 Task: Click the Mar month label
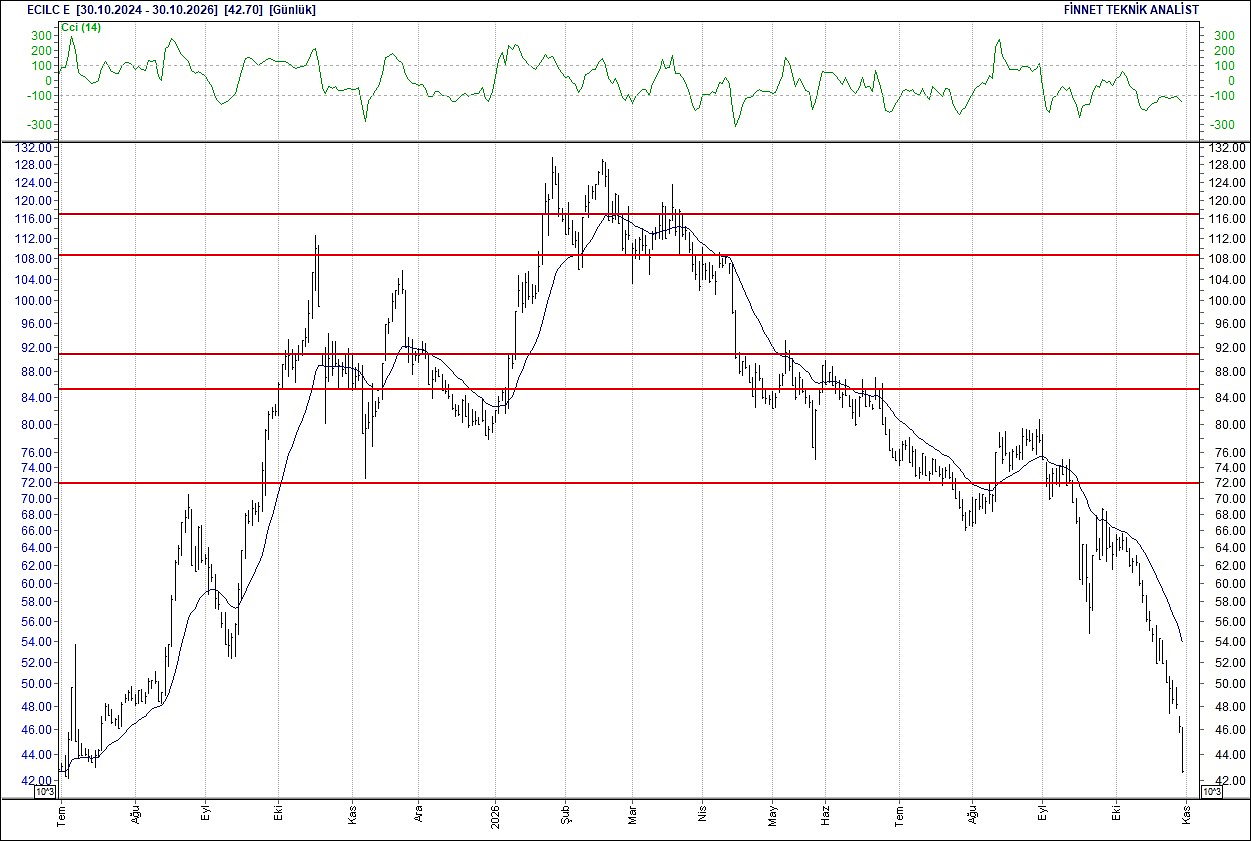tap(632, 817)
